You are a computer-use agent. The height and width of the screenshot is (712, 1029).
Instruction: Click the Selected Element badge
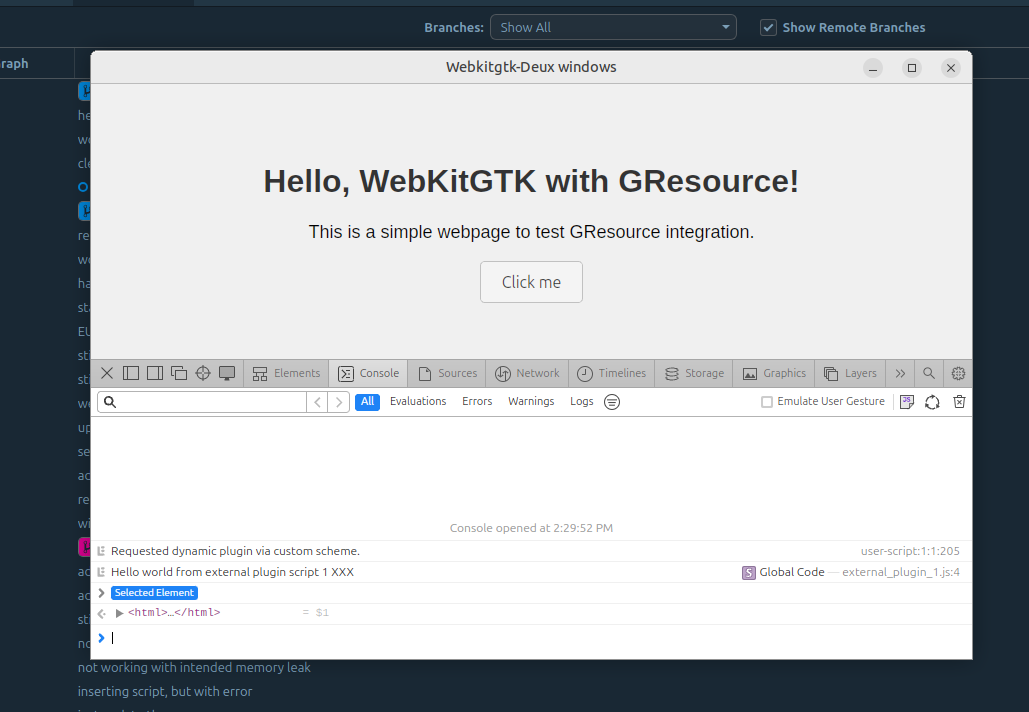154,593
